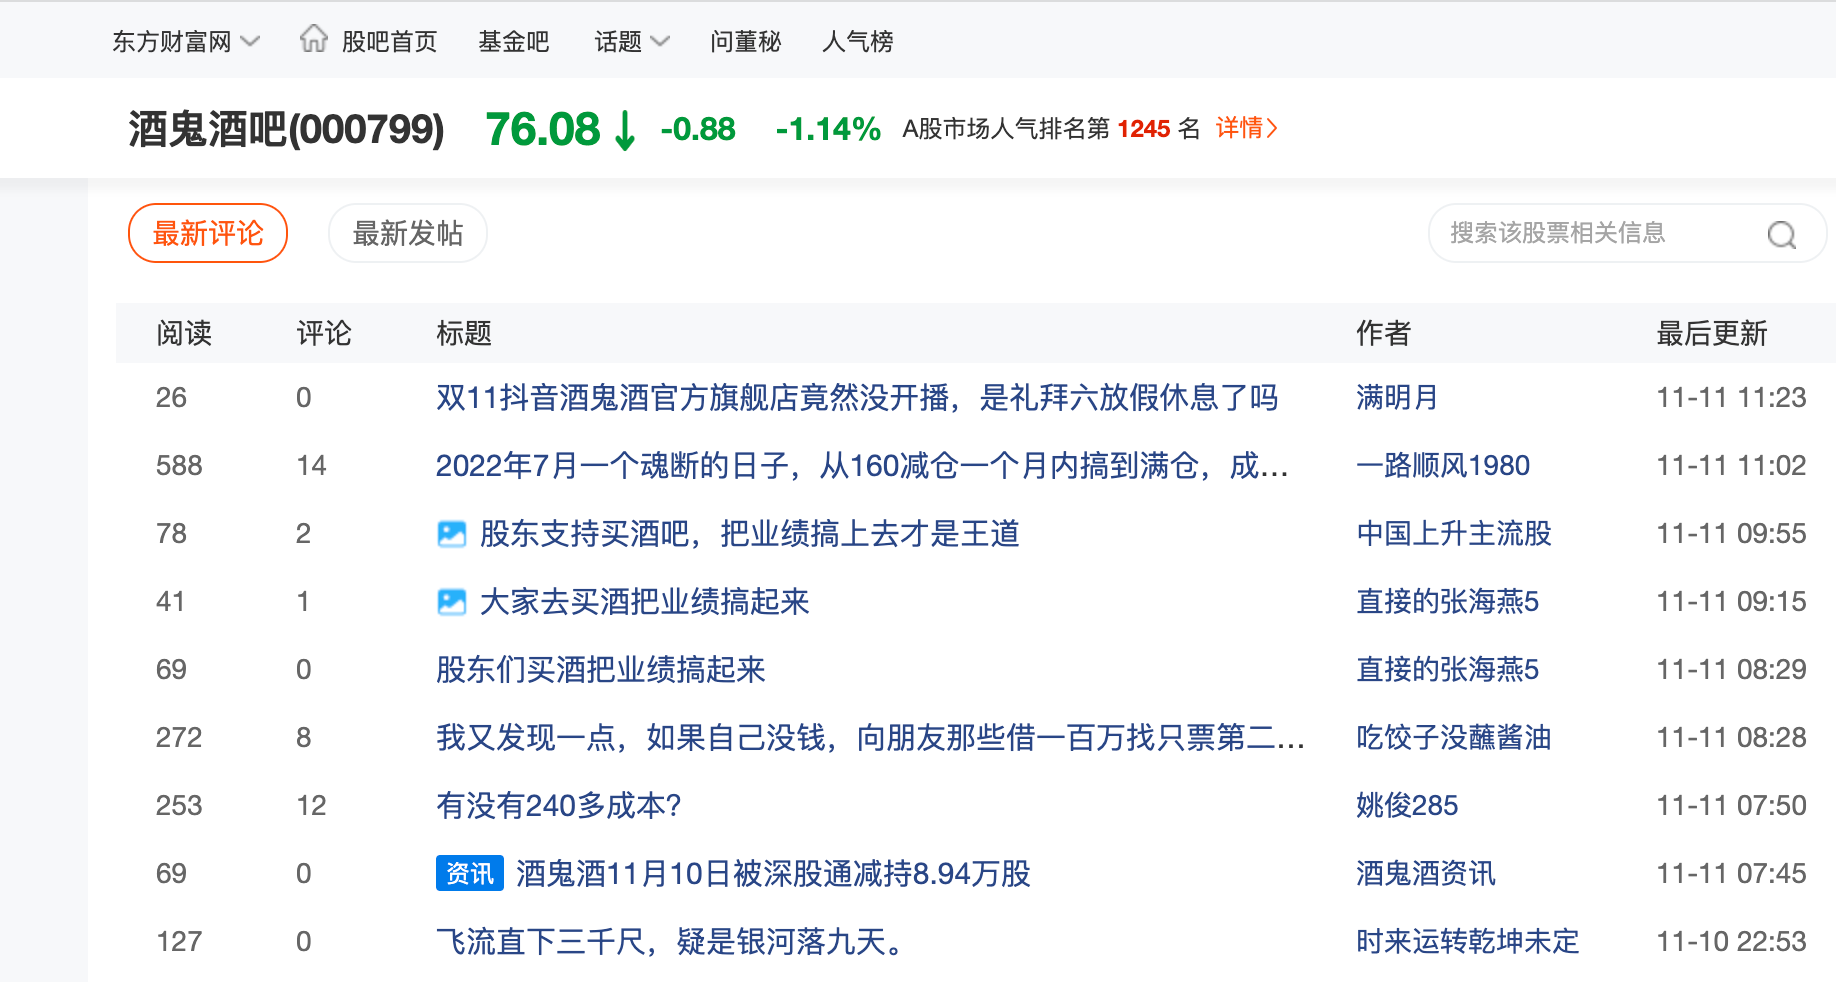Open post 酒鬼酒11月10日被深股通减持8.94万股

click(x=773, y=874)
